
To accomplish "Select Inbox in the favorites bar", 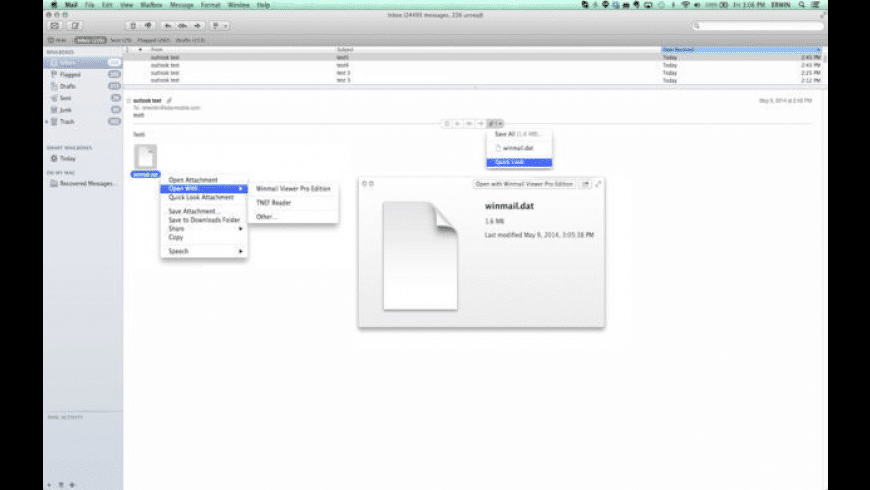I will 90,41.
